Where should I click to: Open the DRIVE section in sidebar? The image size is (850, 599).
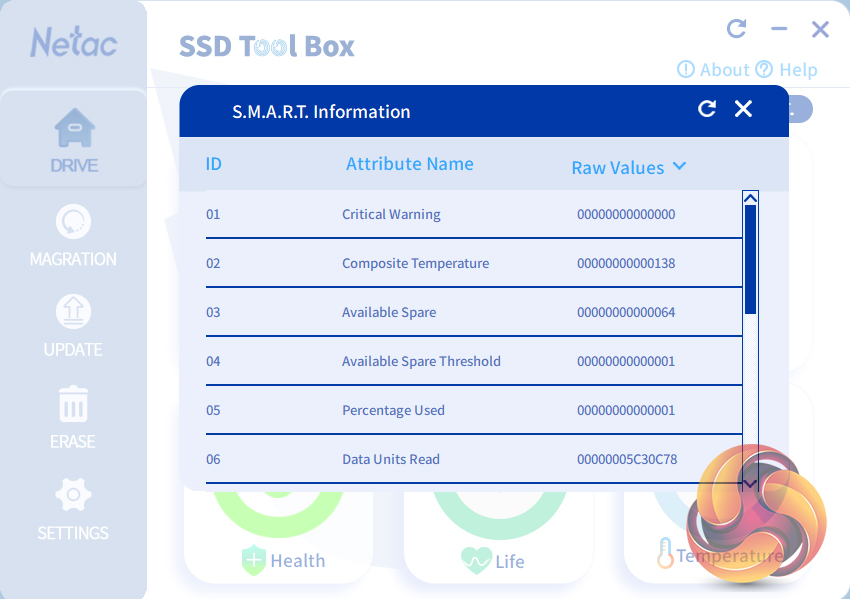pyautogui.click(x=74, y=140)
